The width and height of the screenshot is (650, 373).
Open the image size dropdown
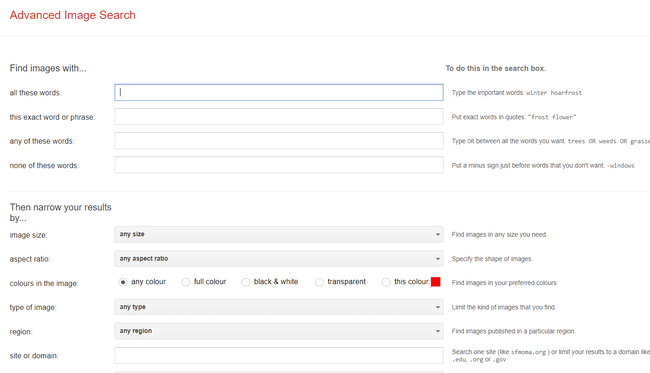pyautogui.click(x=279, y=235)
